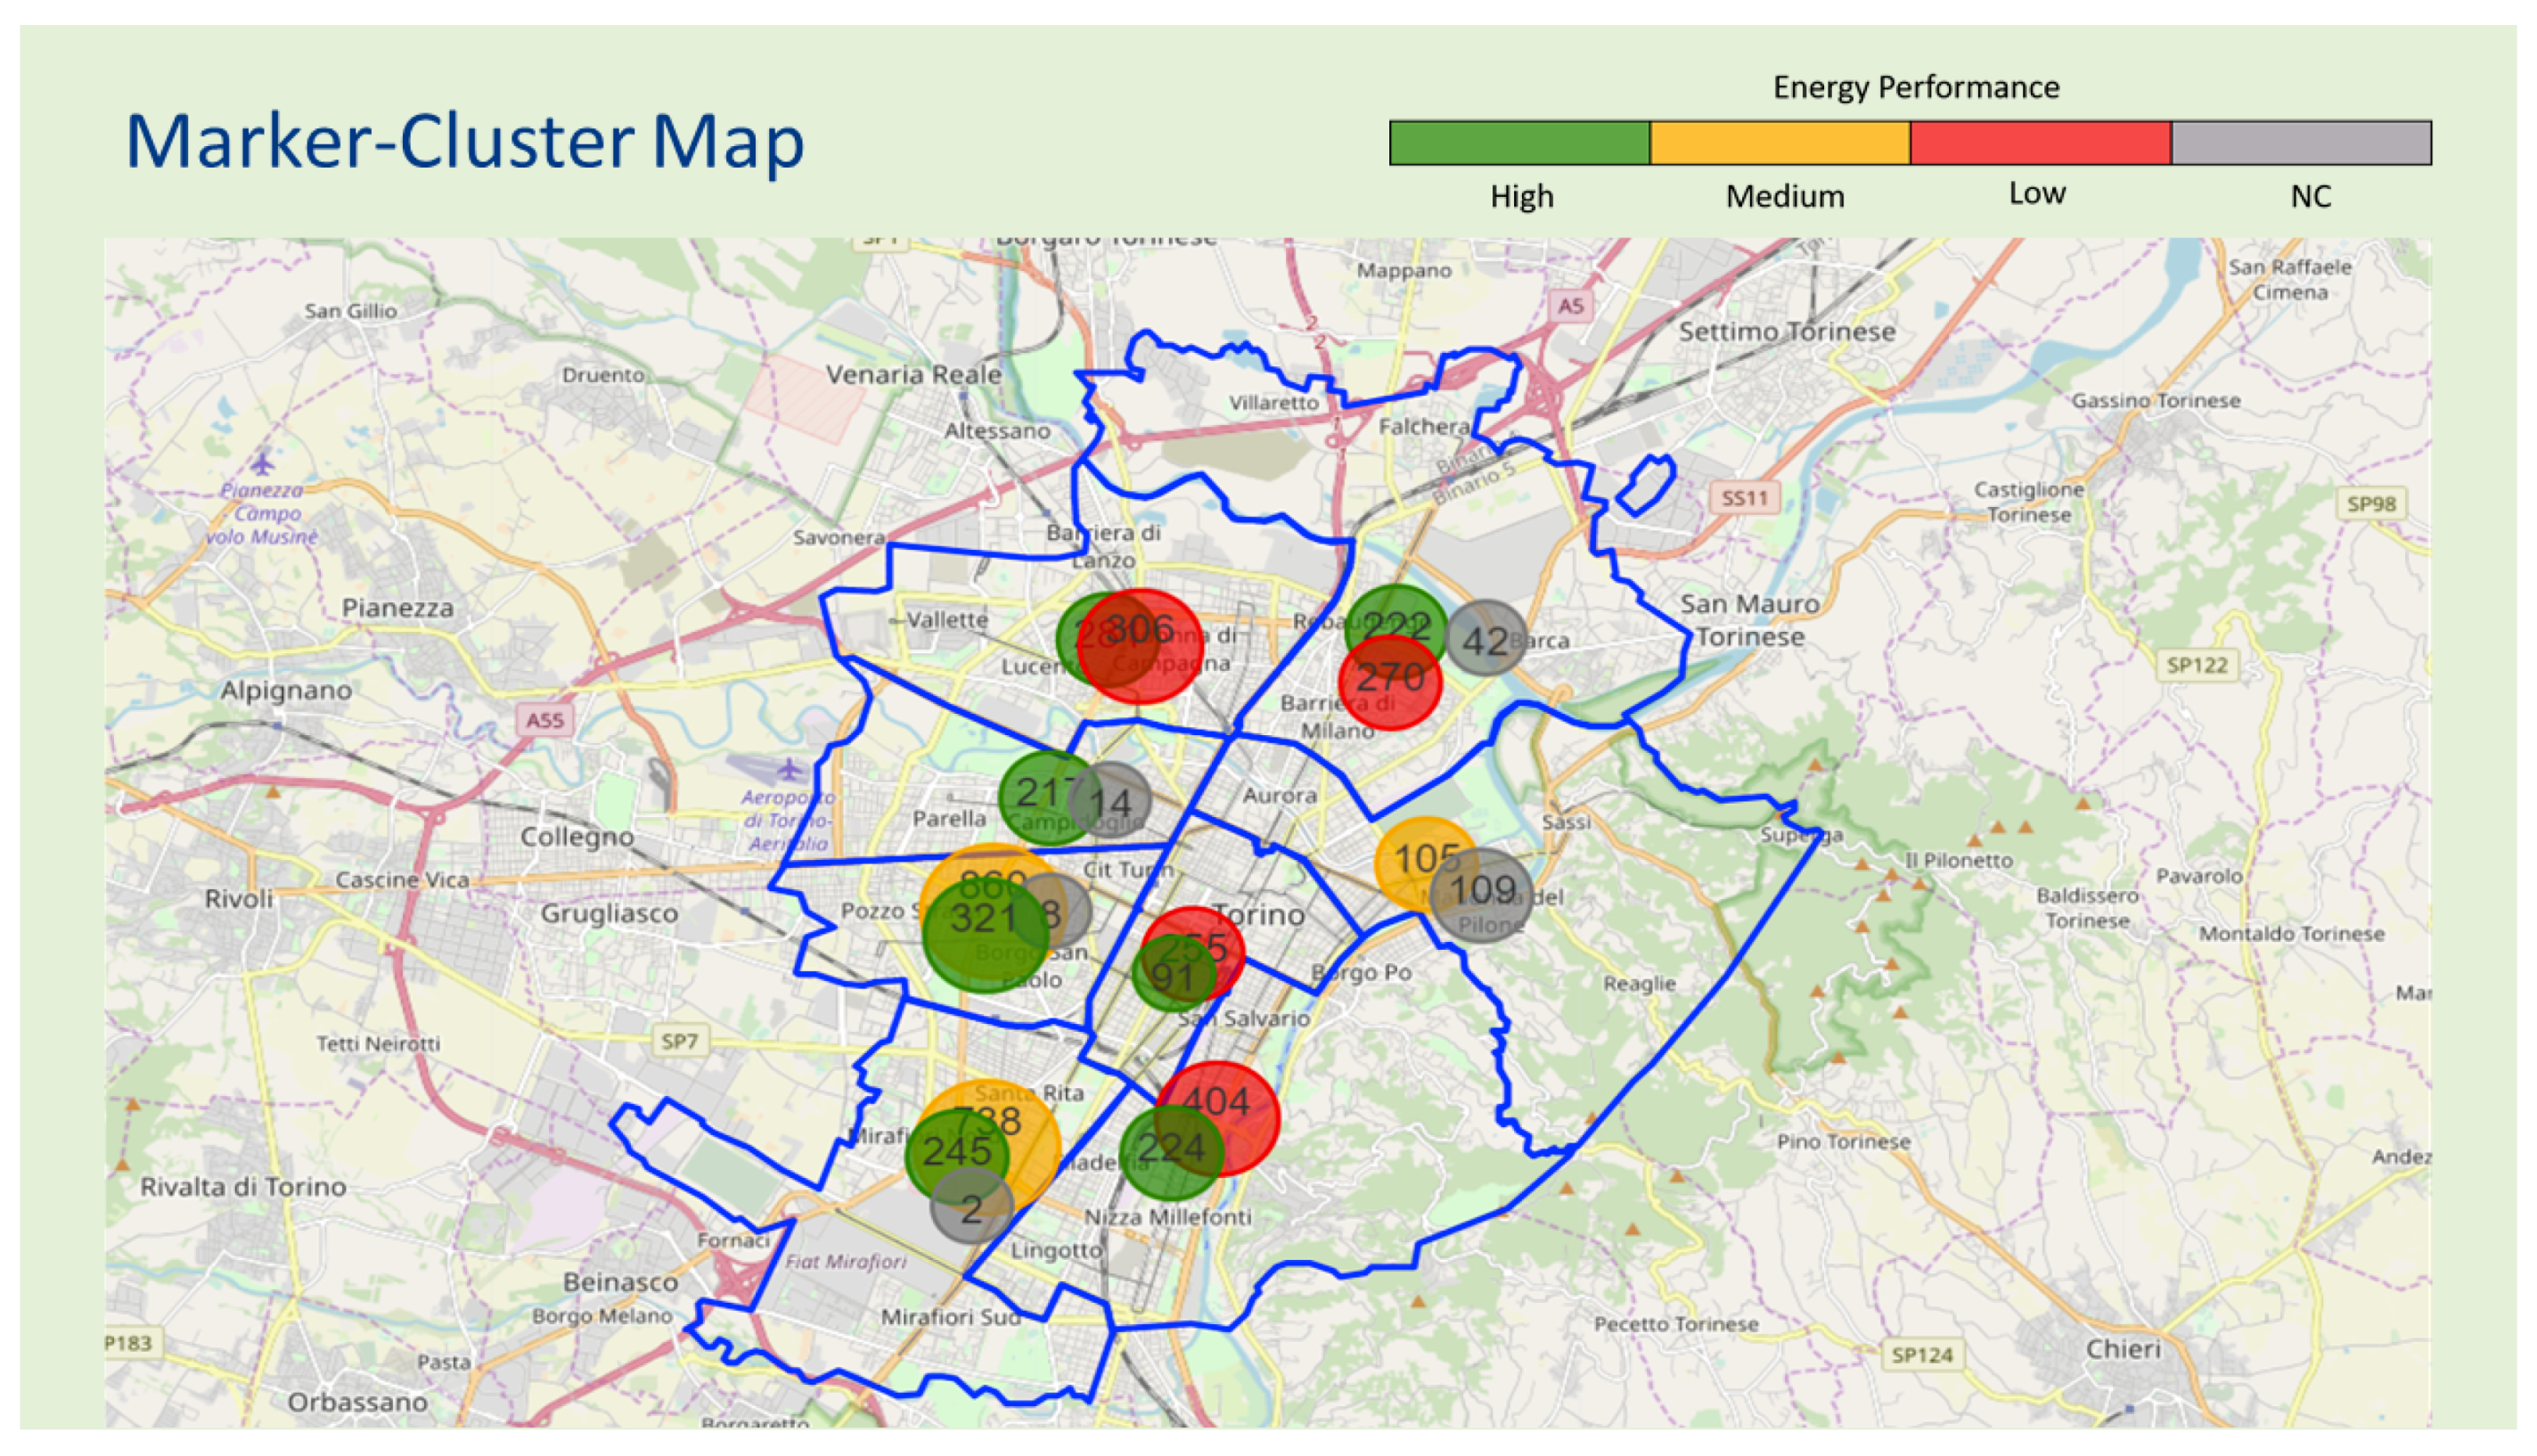This screenshot has height=1456, width=2537.
Task: Click the gray NC legend swatch
Action: (x=2301, y=142)
